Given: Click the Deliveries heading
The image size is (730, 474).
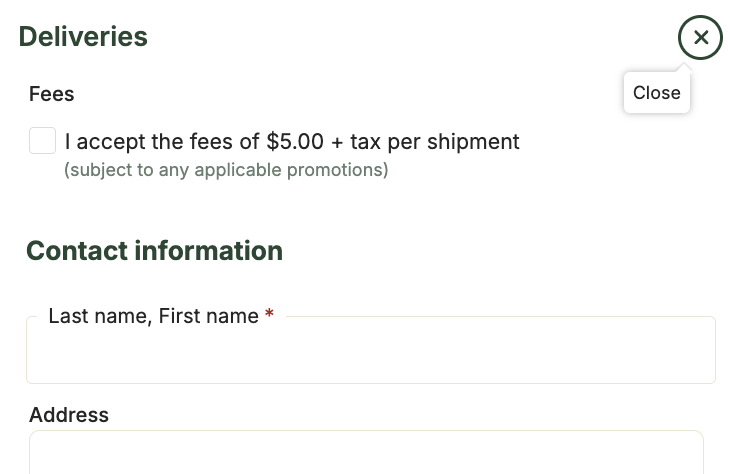Looking at the screenshot, I should (x=83, y=37).
